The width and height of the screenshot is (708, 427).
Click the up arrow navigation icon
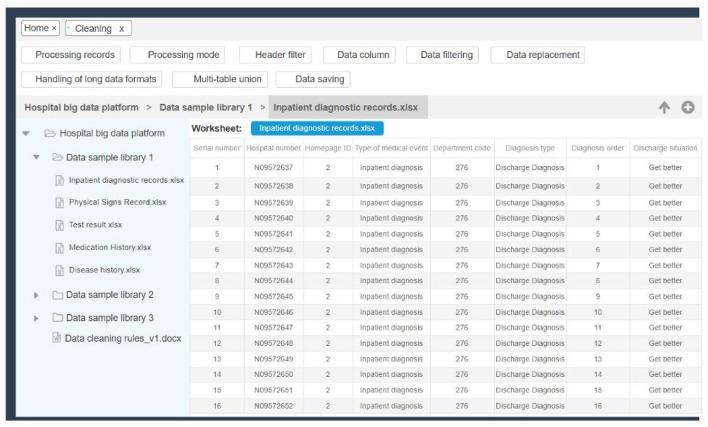(x=664, y=107)
